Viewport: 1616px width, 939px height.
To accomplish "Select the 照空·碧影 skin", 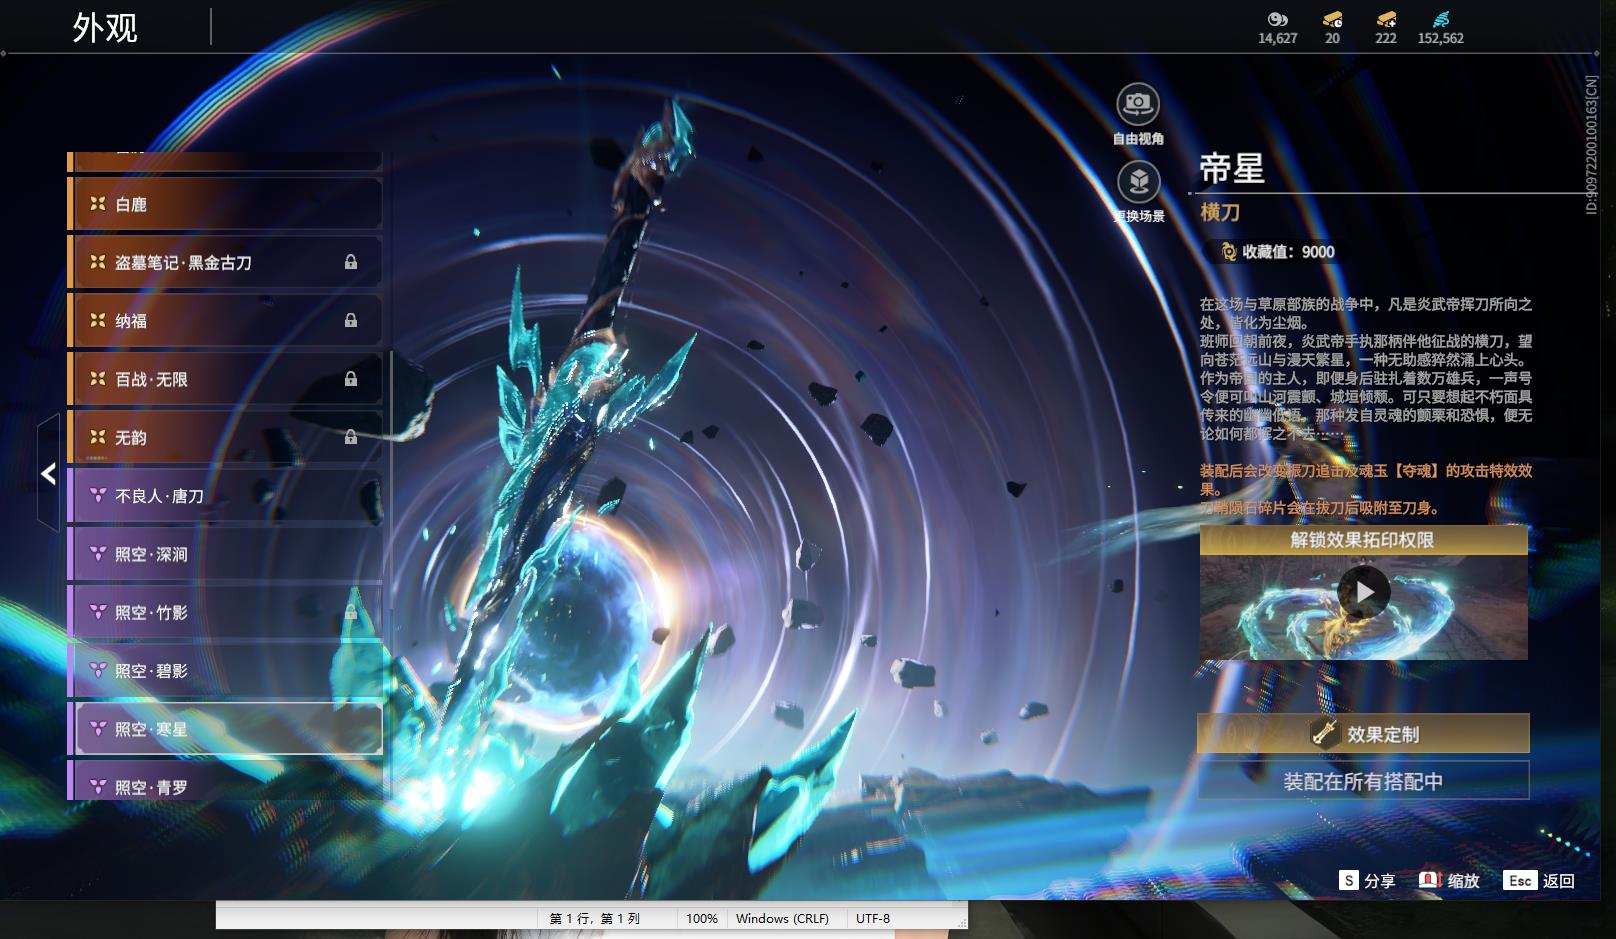I will [225, 671].
